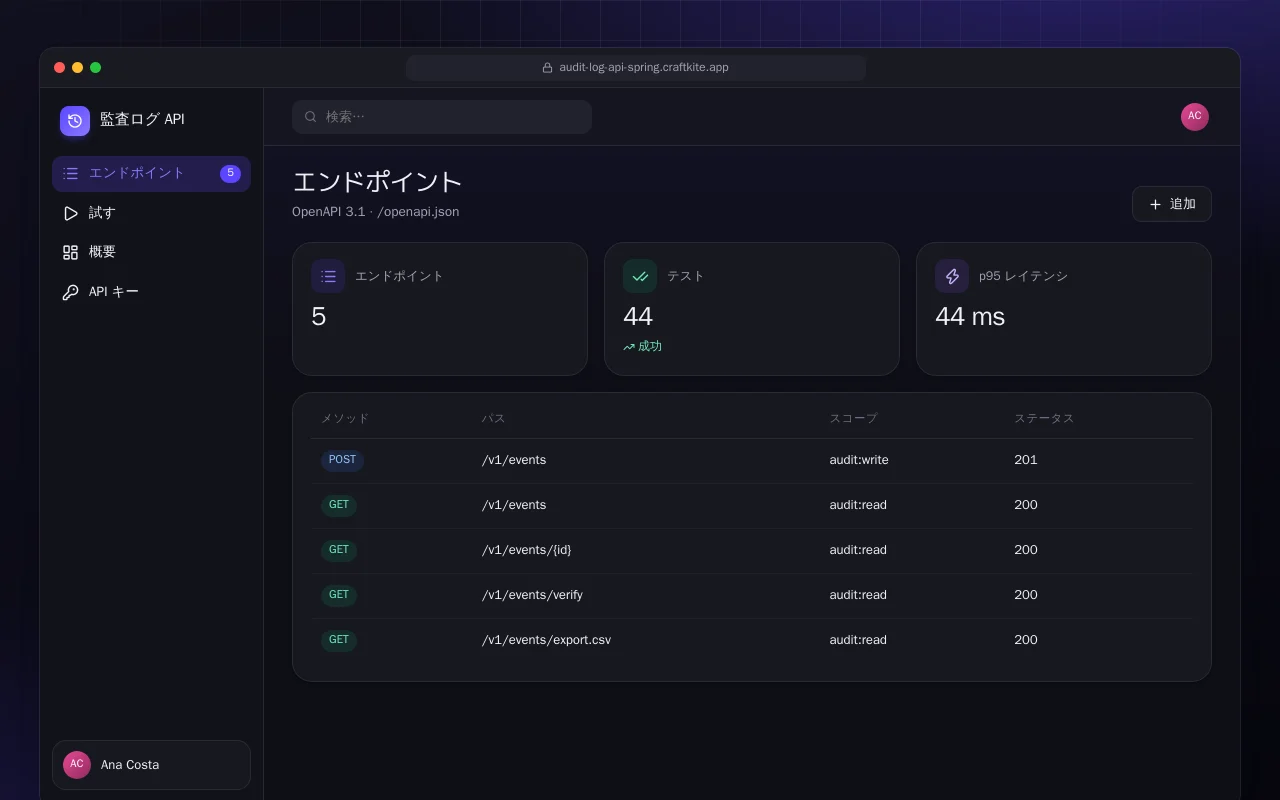Click the /v1/events/export.csv path
1280x800 pixels.
coord(546,640)
